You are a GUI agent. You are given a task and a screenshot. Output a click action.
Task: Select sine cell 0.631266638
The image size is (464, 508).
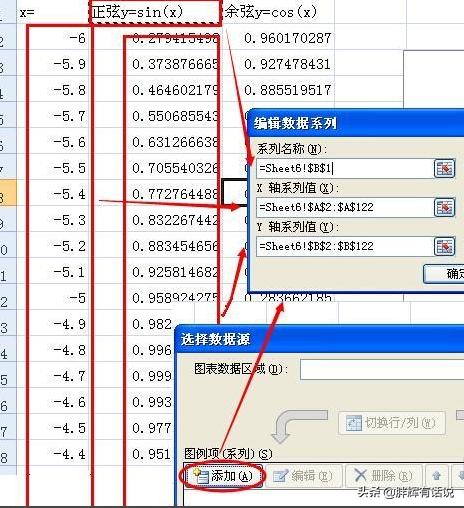pos(155,142)
